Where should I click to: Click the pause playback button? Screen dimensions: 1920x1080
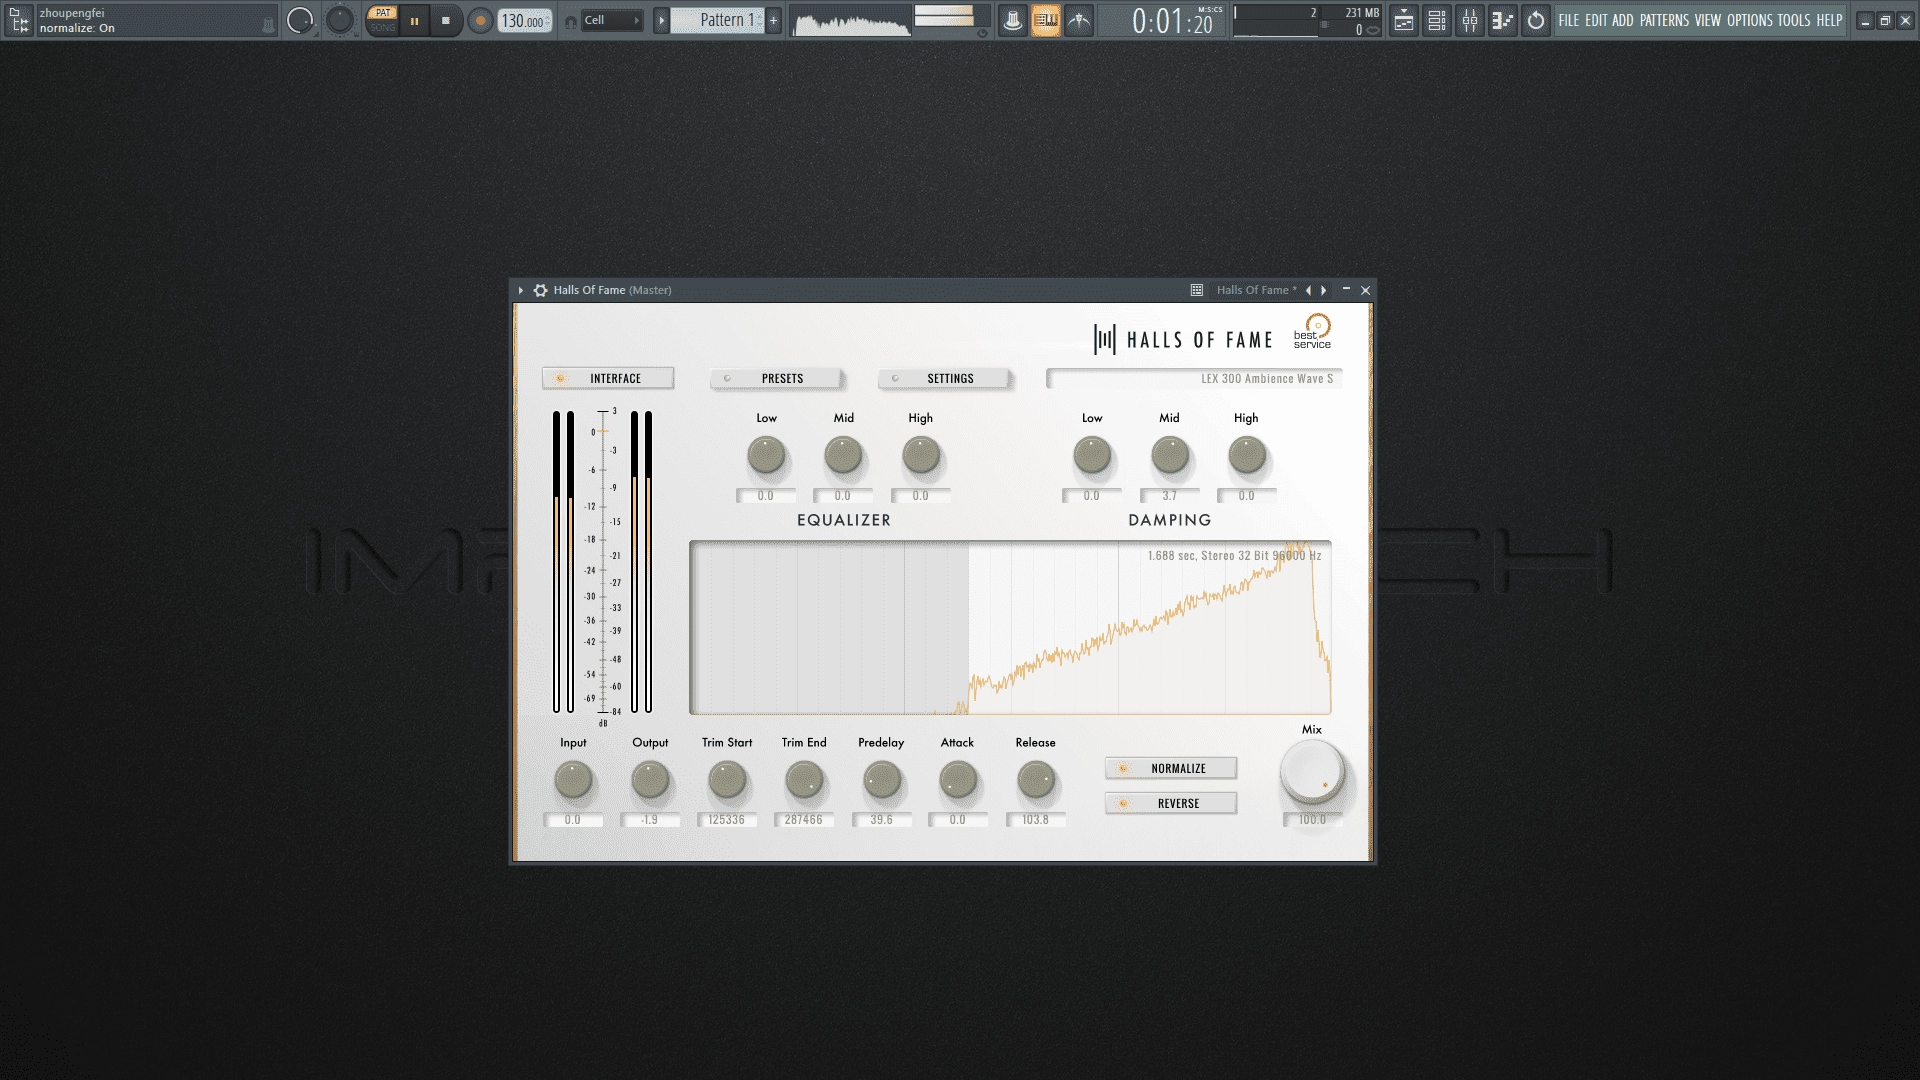pos(414,20)
